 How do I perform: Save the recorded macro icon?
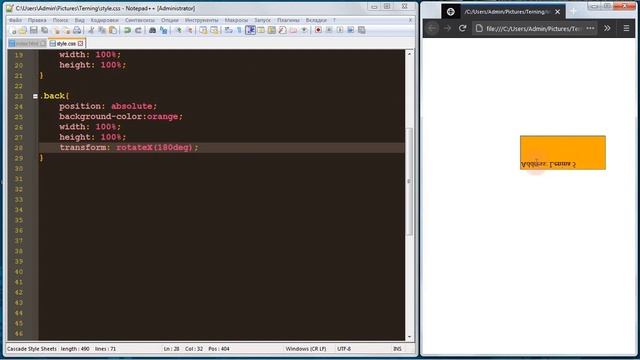coord(362,30)
